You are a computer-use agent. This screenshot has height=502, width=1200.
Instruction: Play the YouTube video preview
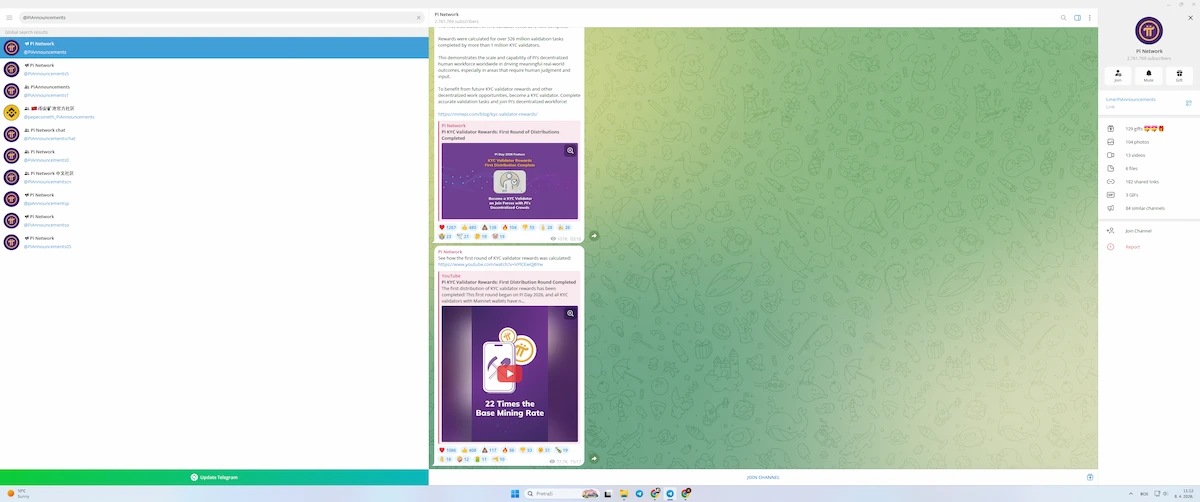pyautogui.click(x=510, y=374)
